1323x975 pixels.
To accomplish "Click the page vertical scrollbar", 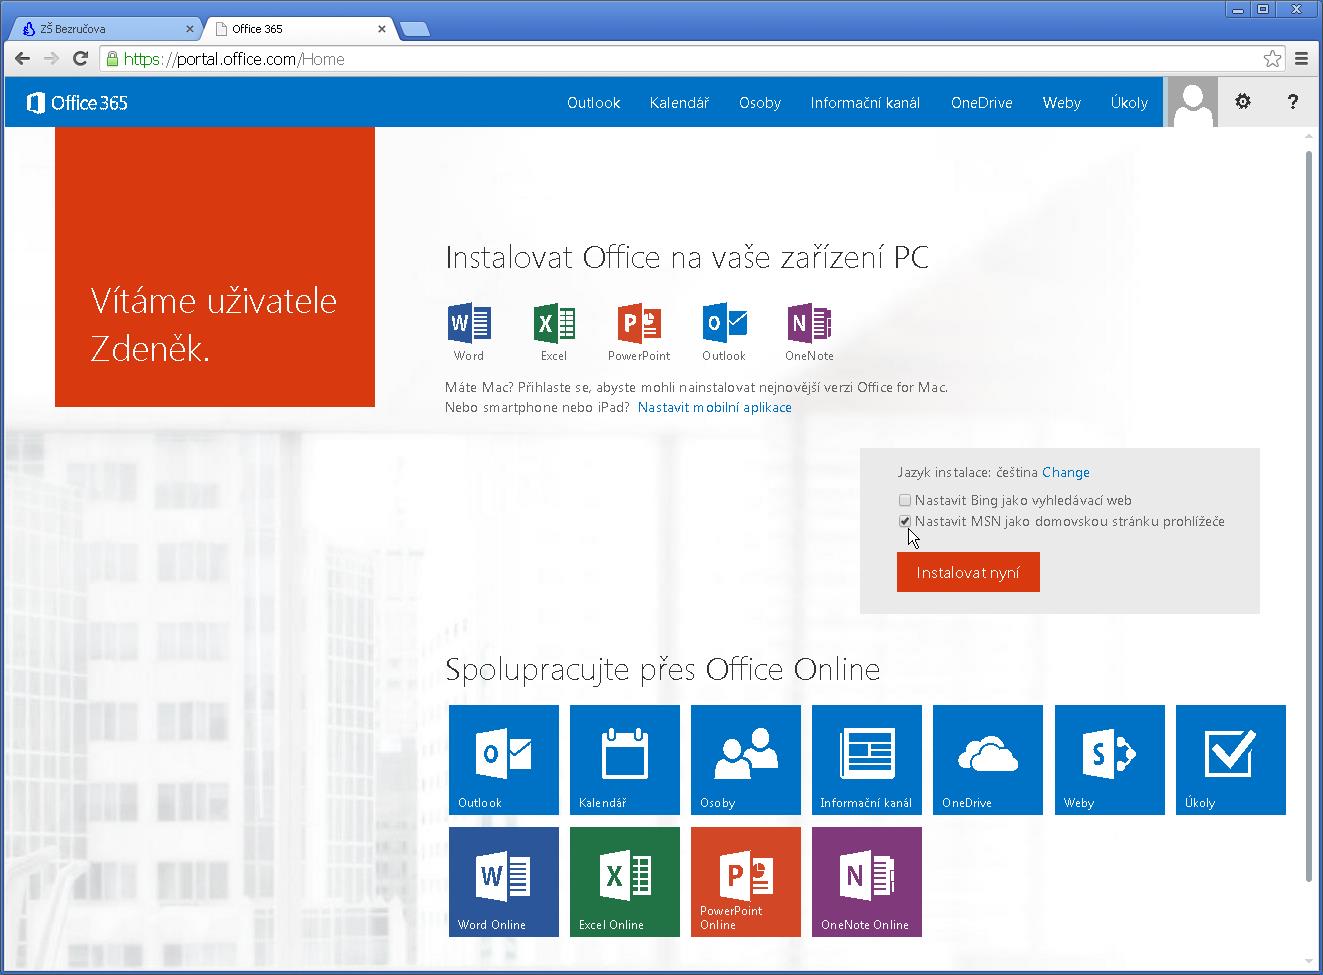I will pyautogui.click(x=1310, y=515).
